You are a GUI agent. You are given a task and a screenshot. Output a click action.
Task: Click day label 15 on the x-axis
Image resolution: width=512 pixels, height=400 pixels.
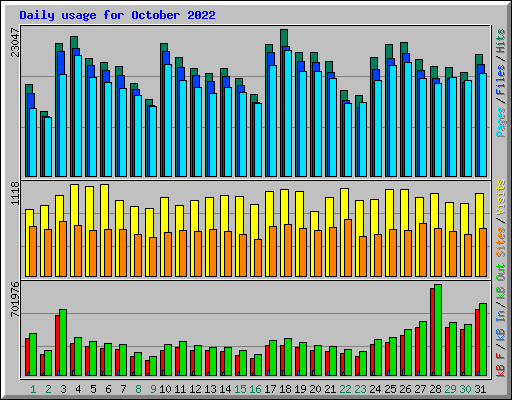click(240, 389)
